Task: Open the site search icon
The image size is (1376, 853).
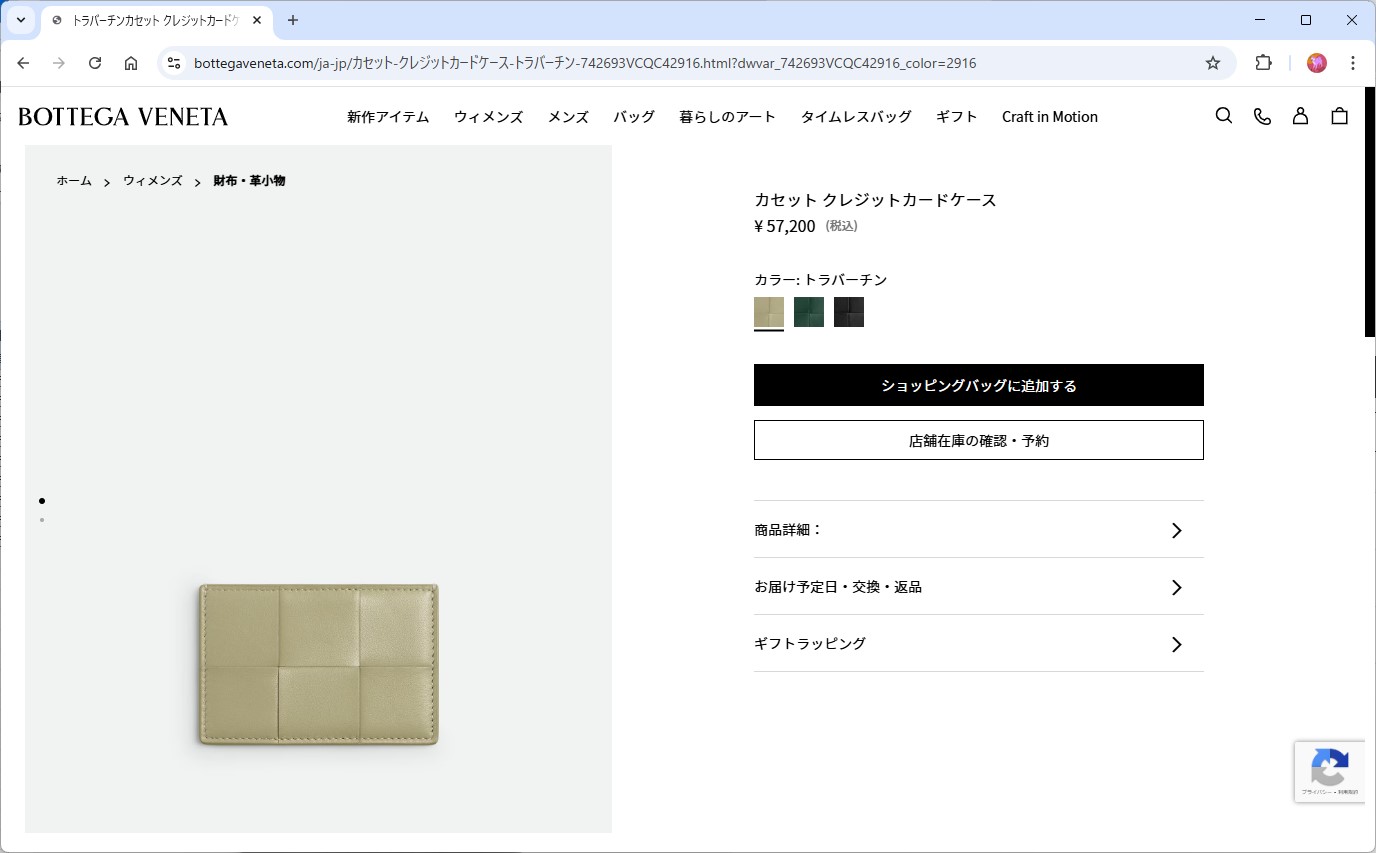Action: (1224, 116)
